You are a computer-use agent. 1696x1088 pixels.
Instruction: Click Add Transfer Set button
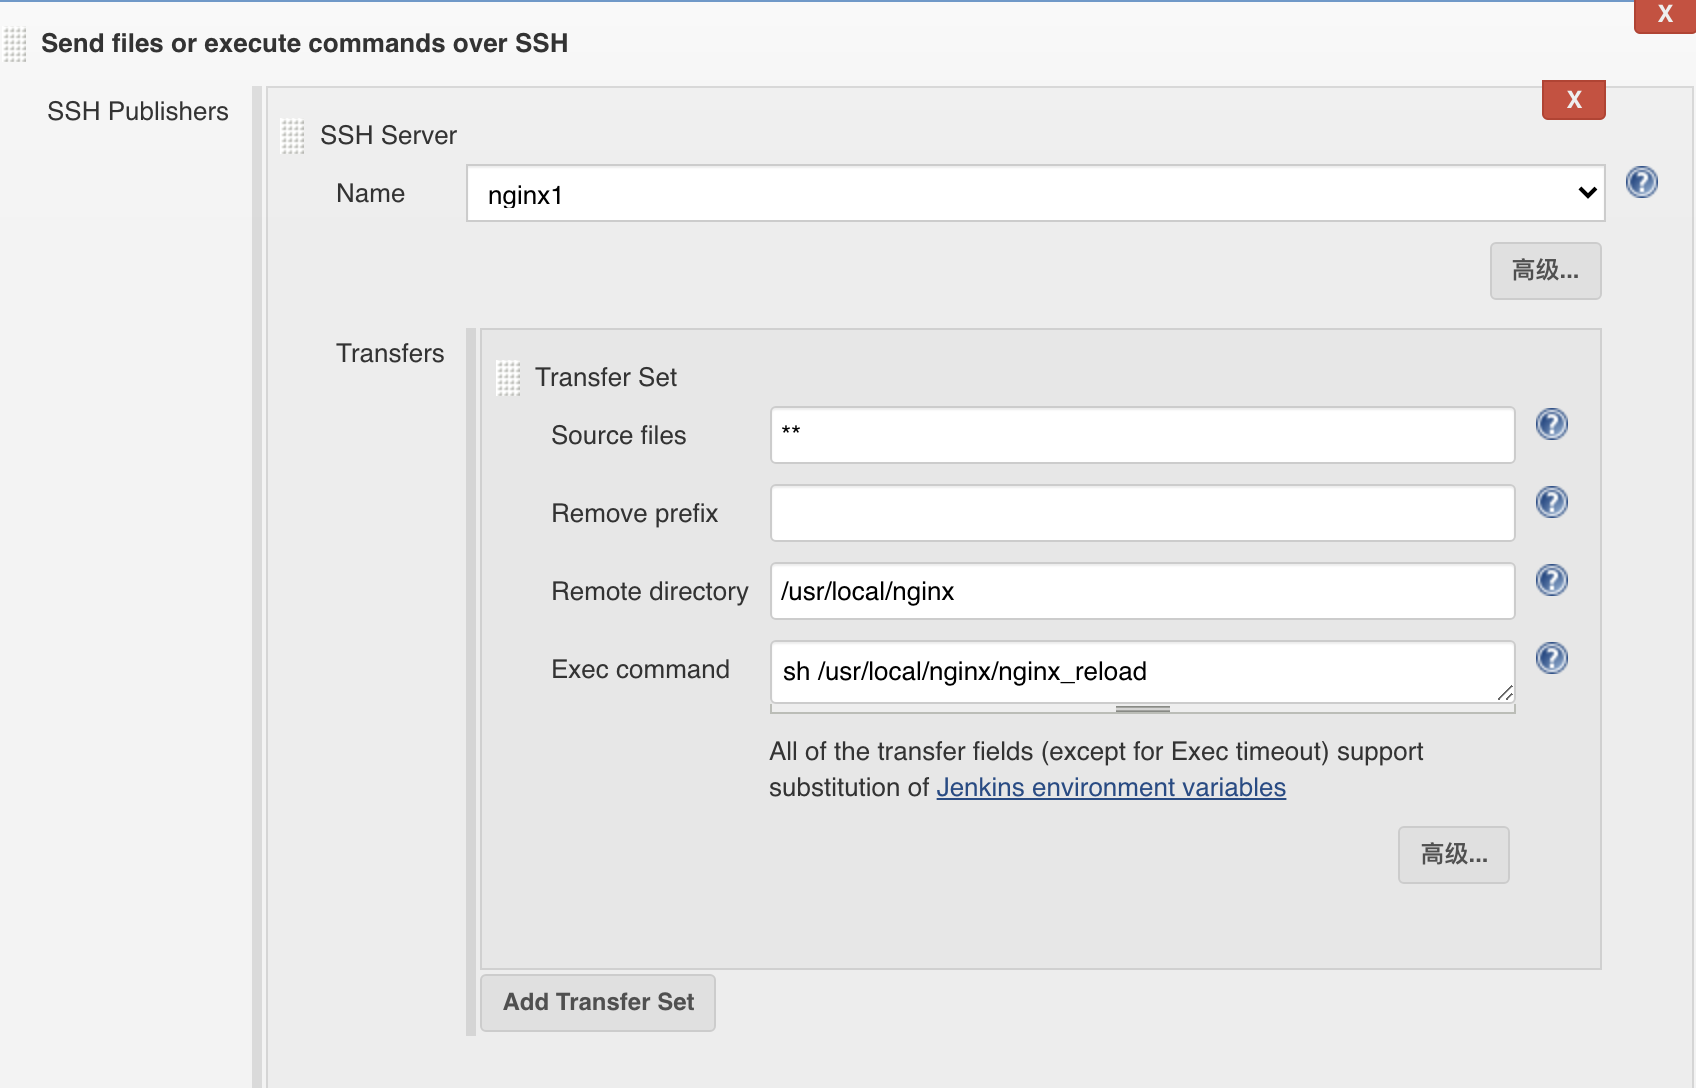(x=598, y=1002)
